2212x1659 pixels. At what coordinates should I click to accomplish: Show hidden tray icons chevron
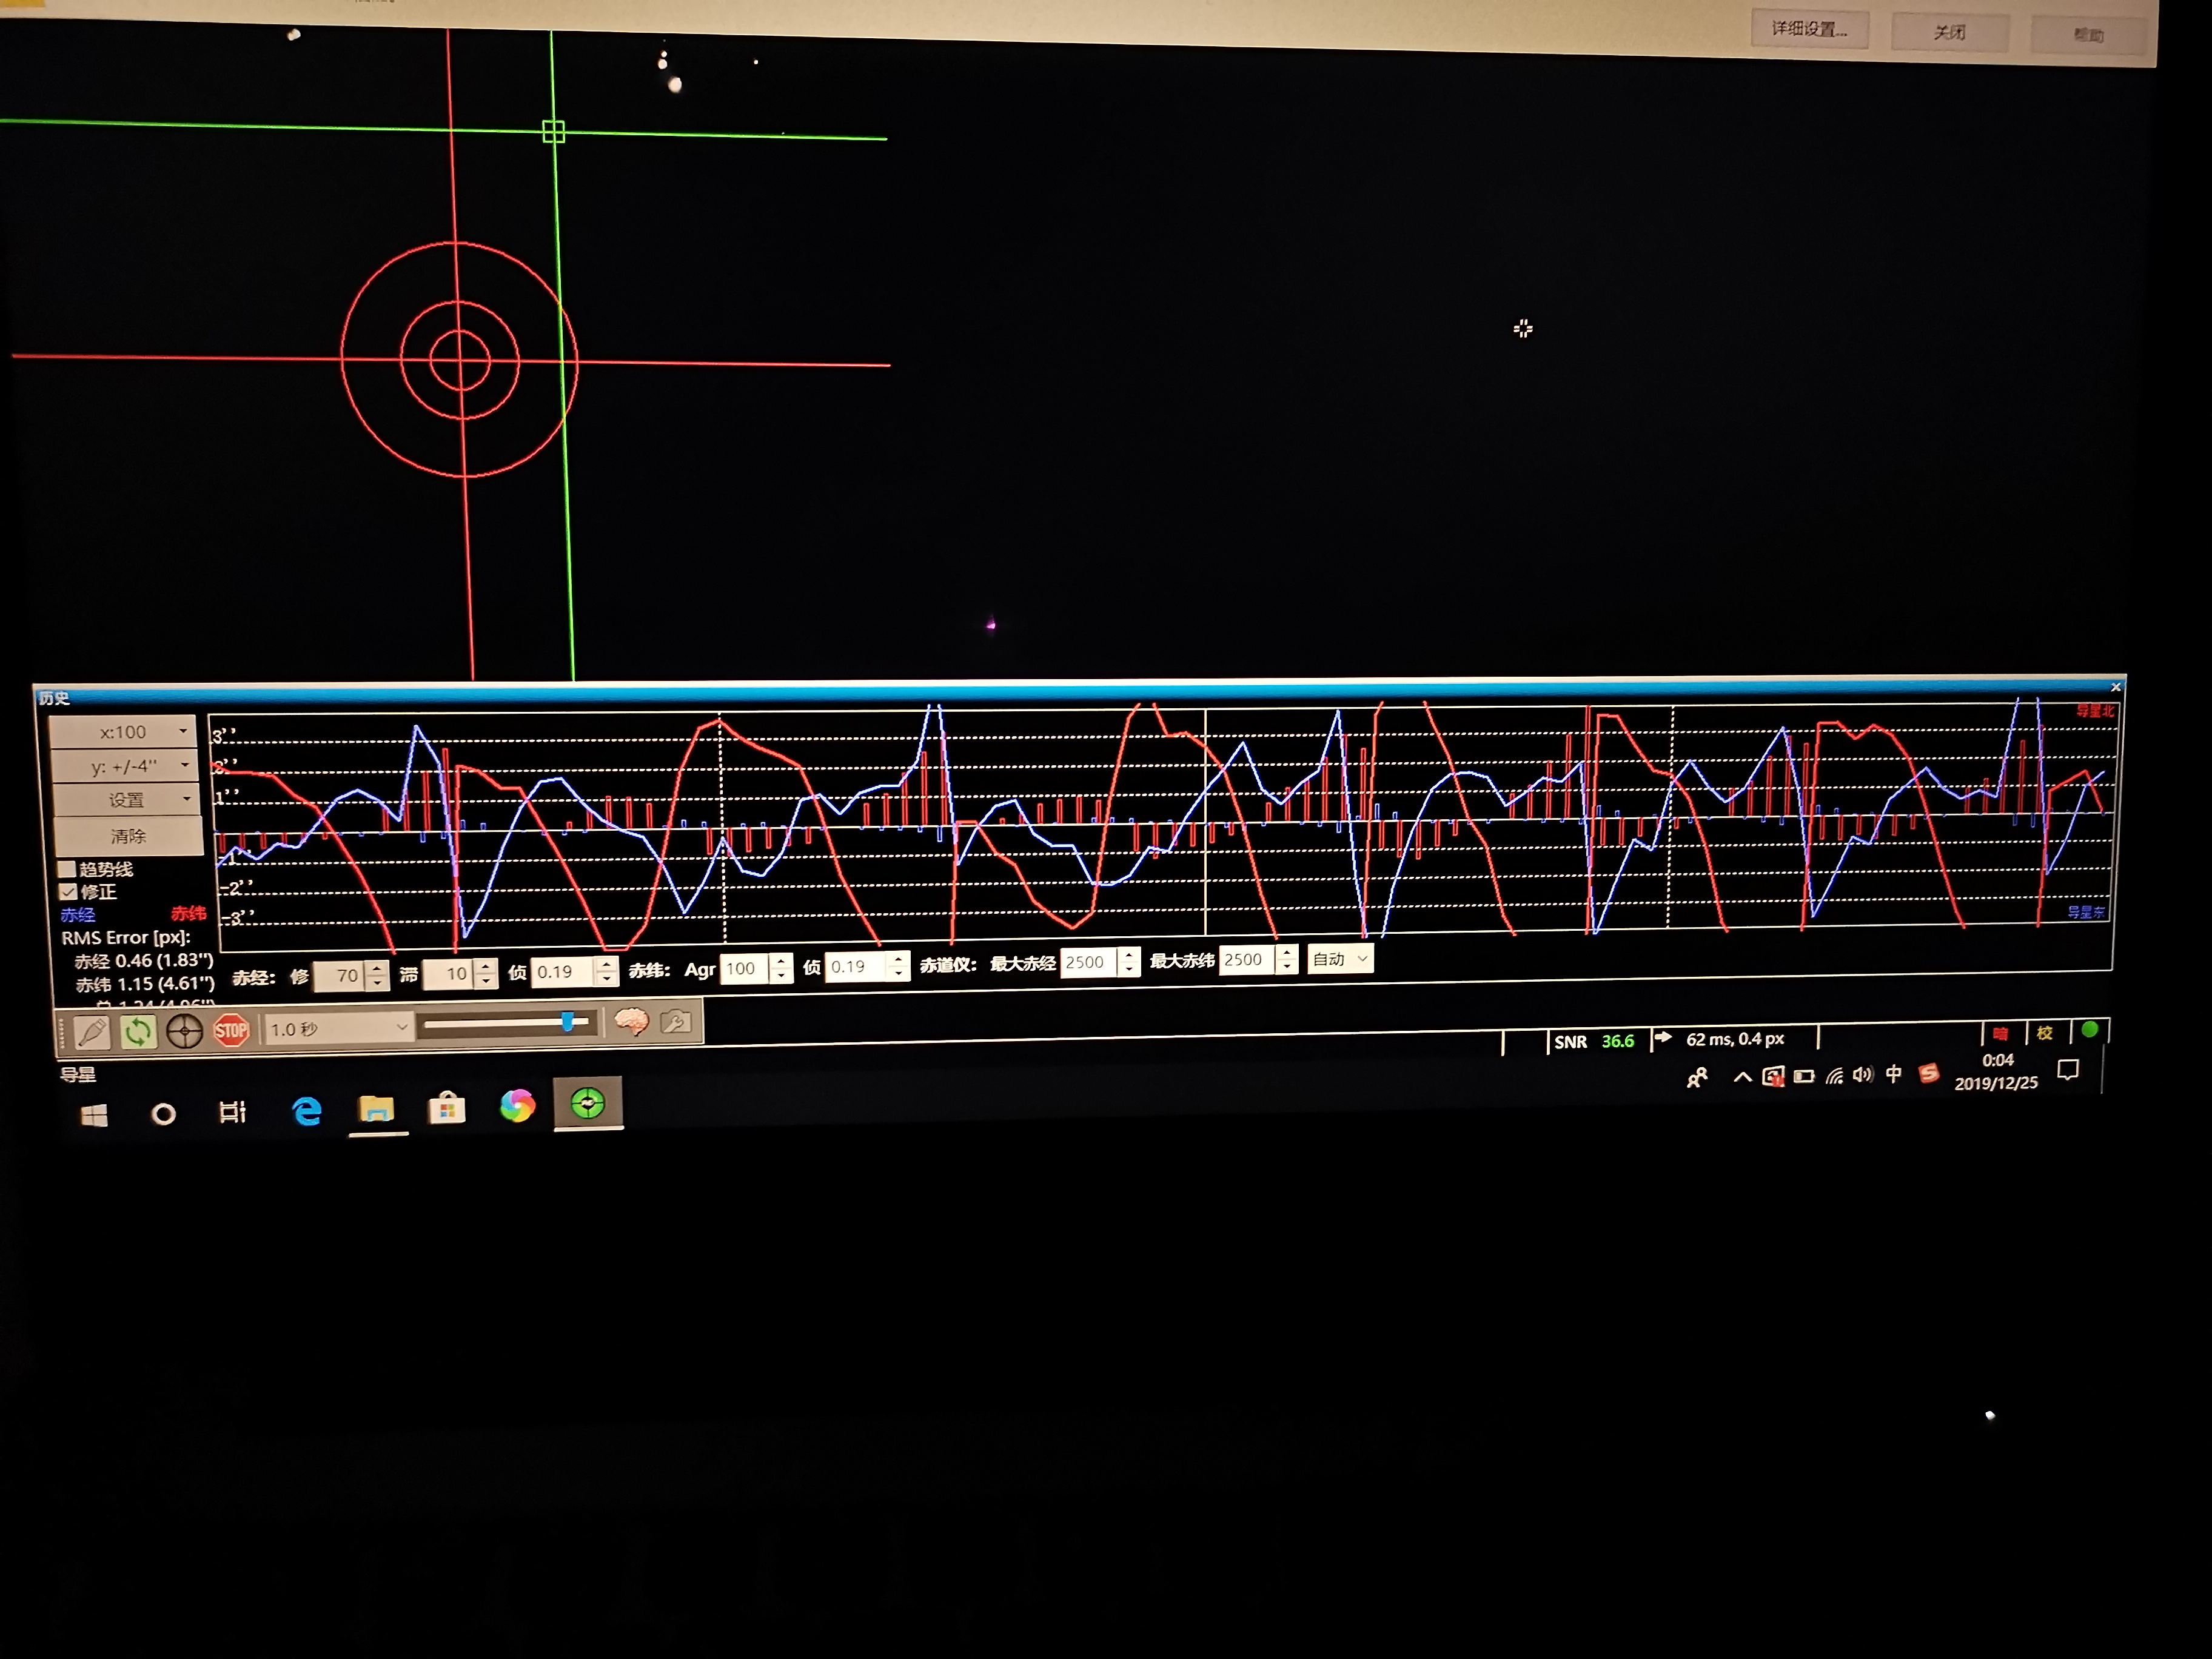1742,1077
